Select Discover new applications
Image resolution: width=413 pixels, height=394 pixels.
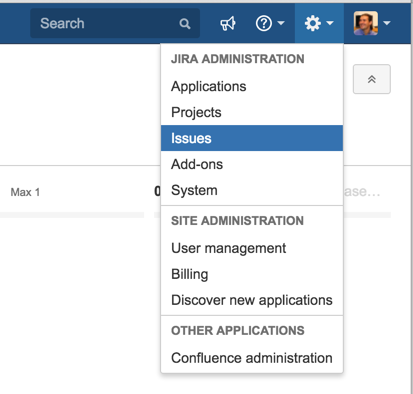click(252, 300)
